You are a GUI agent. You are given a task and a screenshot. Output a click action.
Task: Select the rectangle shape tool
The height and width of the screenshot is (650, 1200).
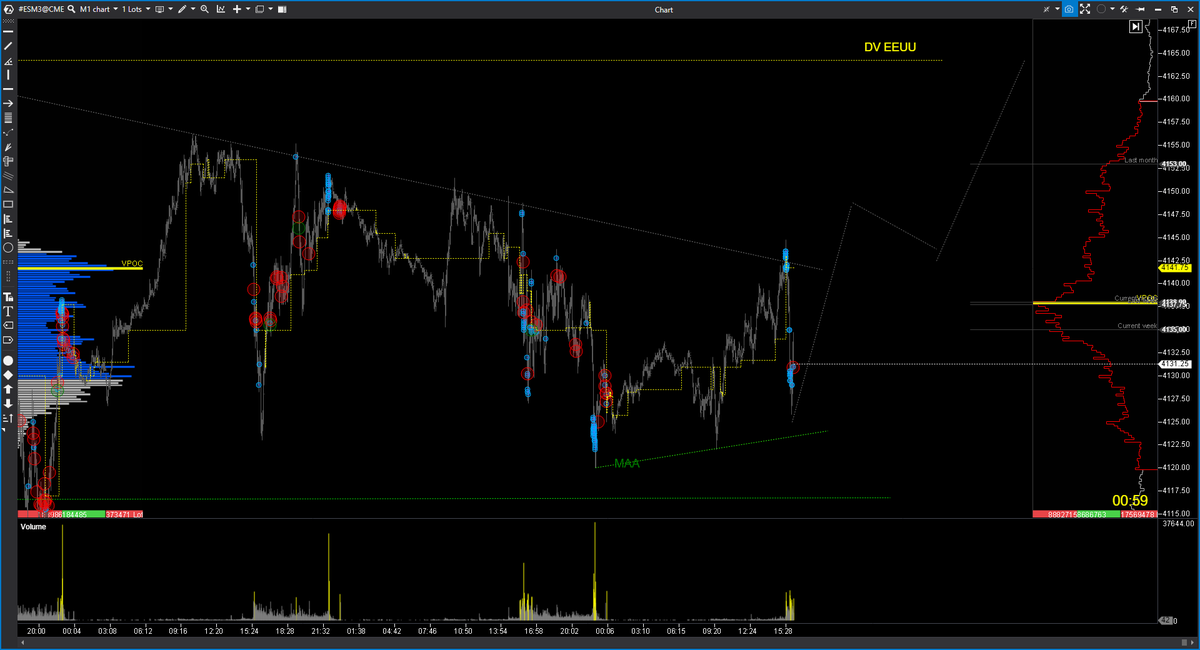8,204
